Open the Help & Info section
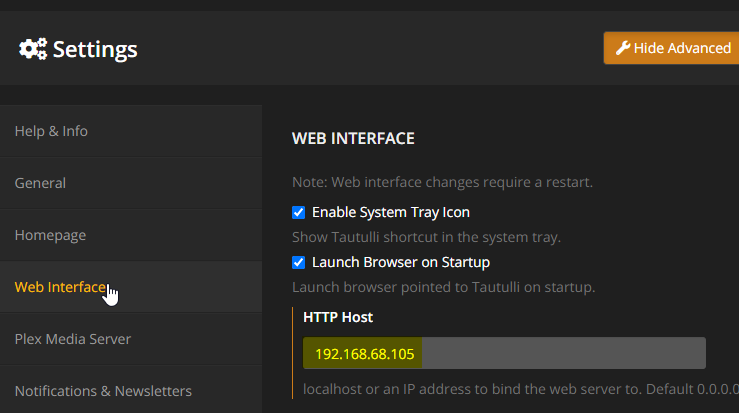The image size is (739, 413). (131, 131)
